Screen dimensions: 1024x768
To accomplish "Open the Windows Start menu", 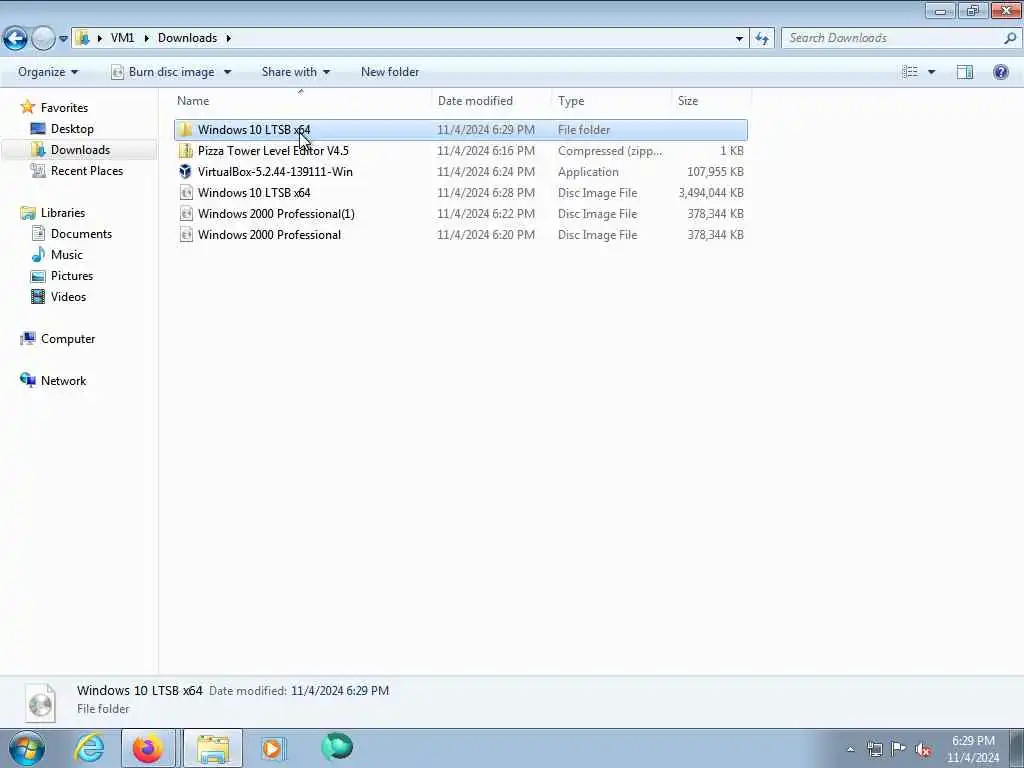I will coord(27,748).
